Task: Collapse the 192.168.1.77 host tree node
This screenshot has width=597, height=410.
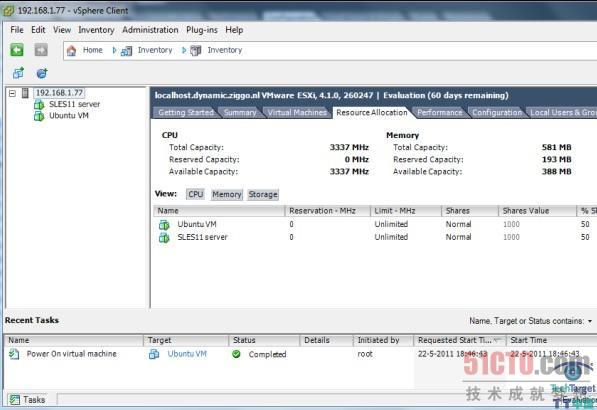Action: pyautogui.click(x=12, y=93)
